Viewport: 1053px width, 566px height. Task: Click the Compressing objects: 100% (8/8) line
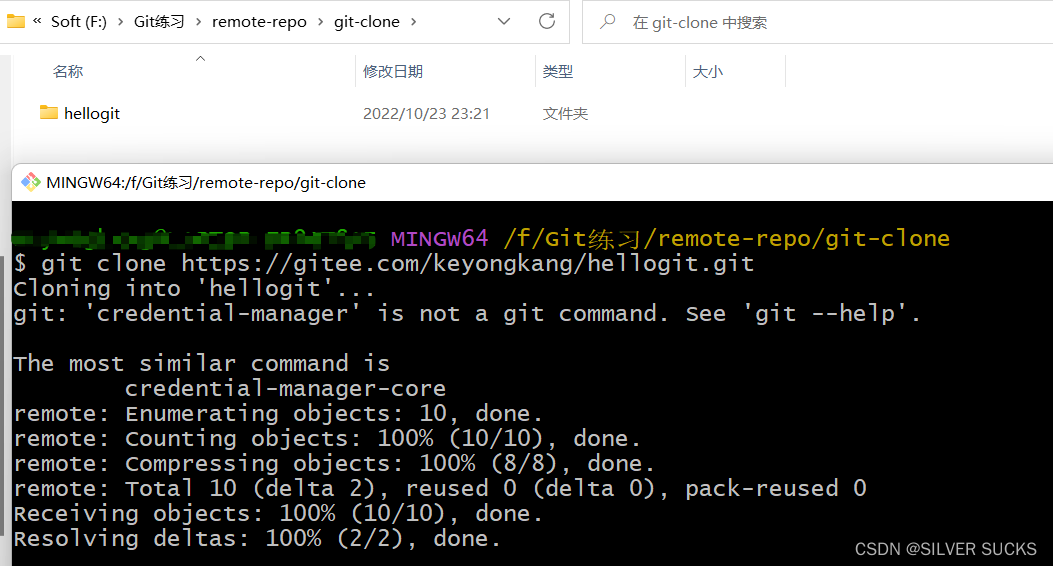[334, 463]
